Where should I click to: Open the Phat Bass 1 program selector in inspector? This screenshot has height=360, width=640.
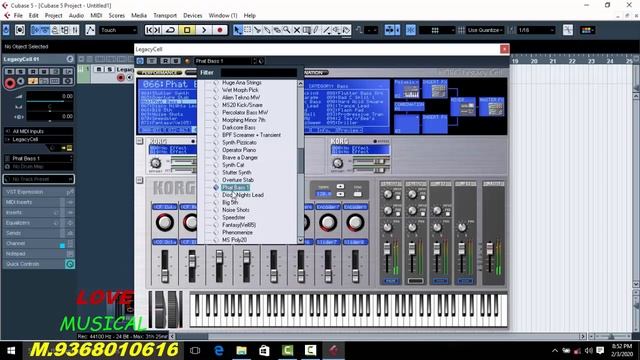click(39, 158)
